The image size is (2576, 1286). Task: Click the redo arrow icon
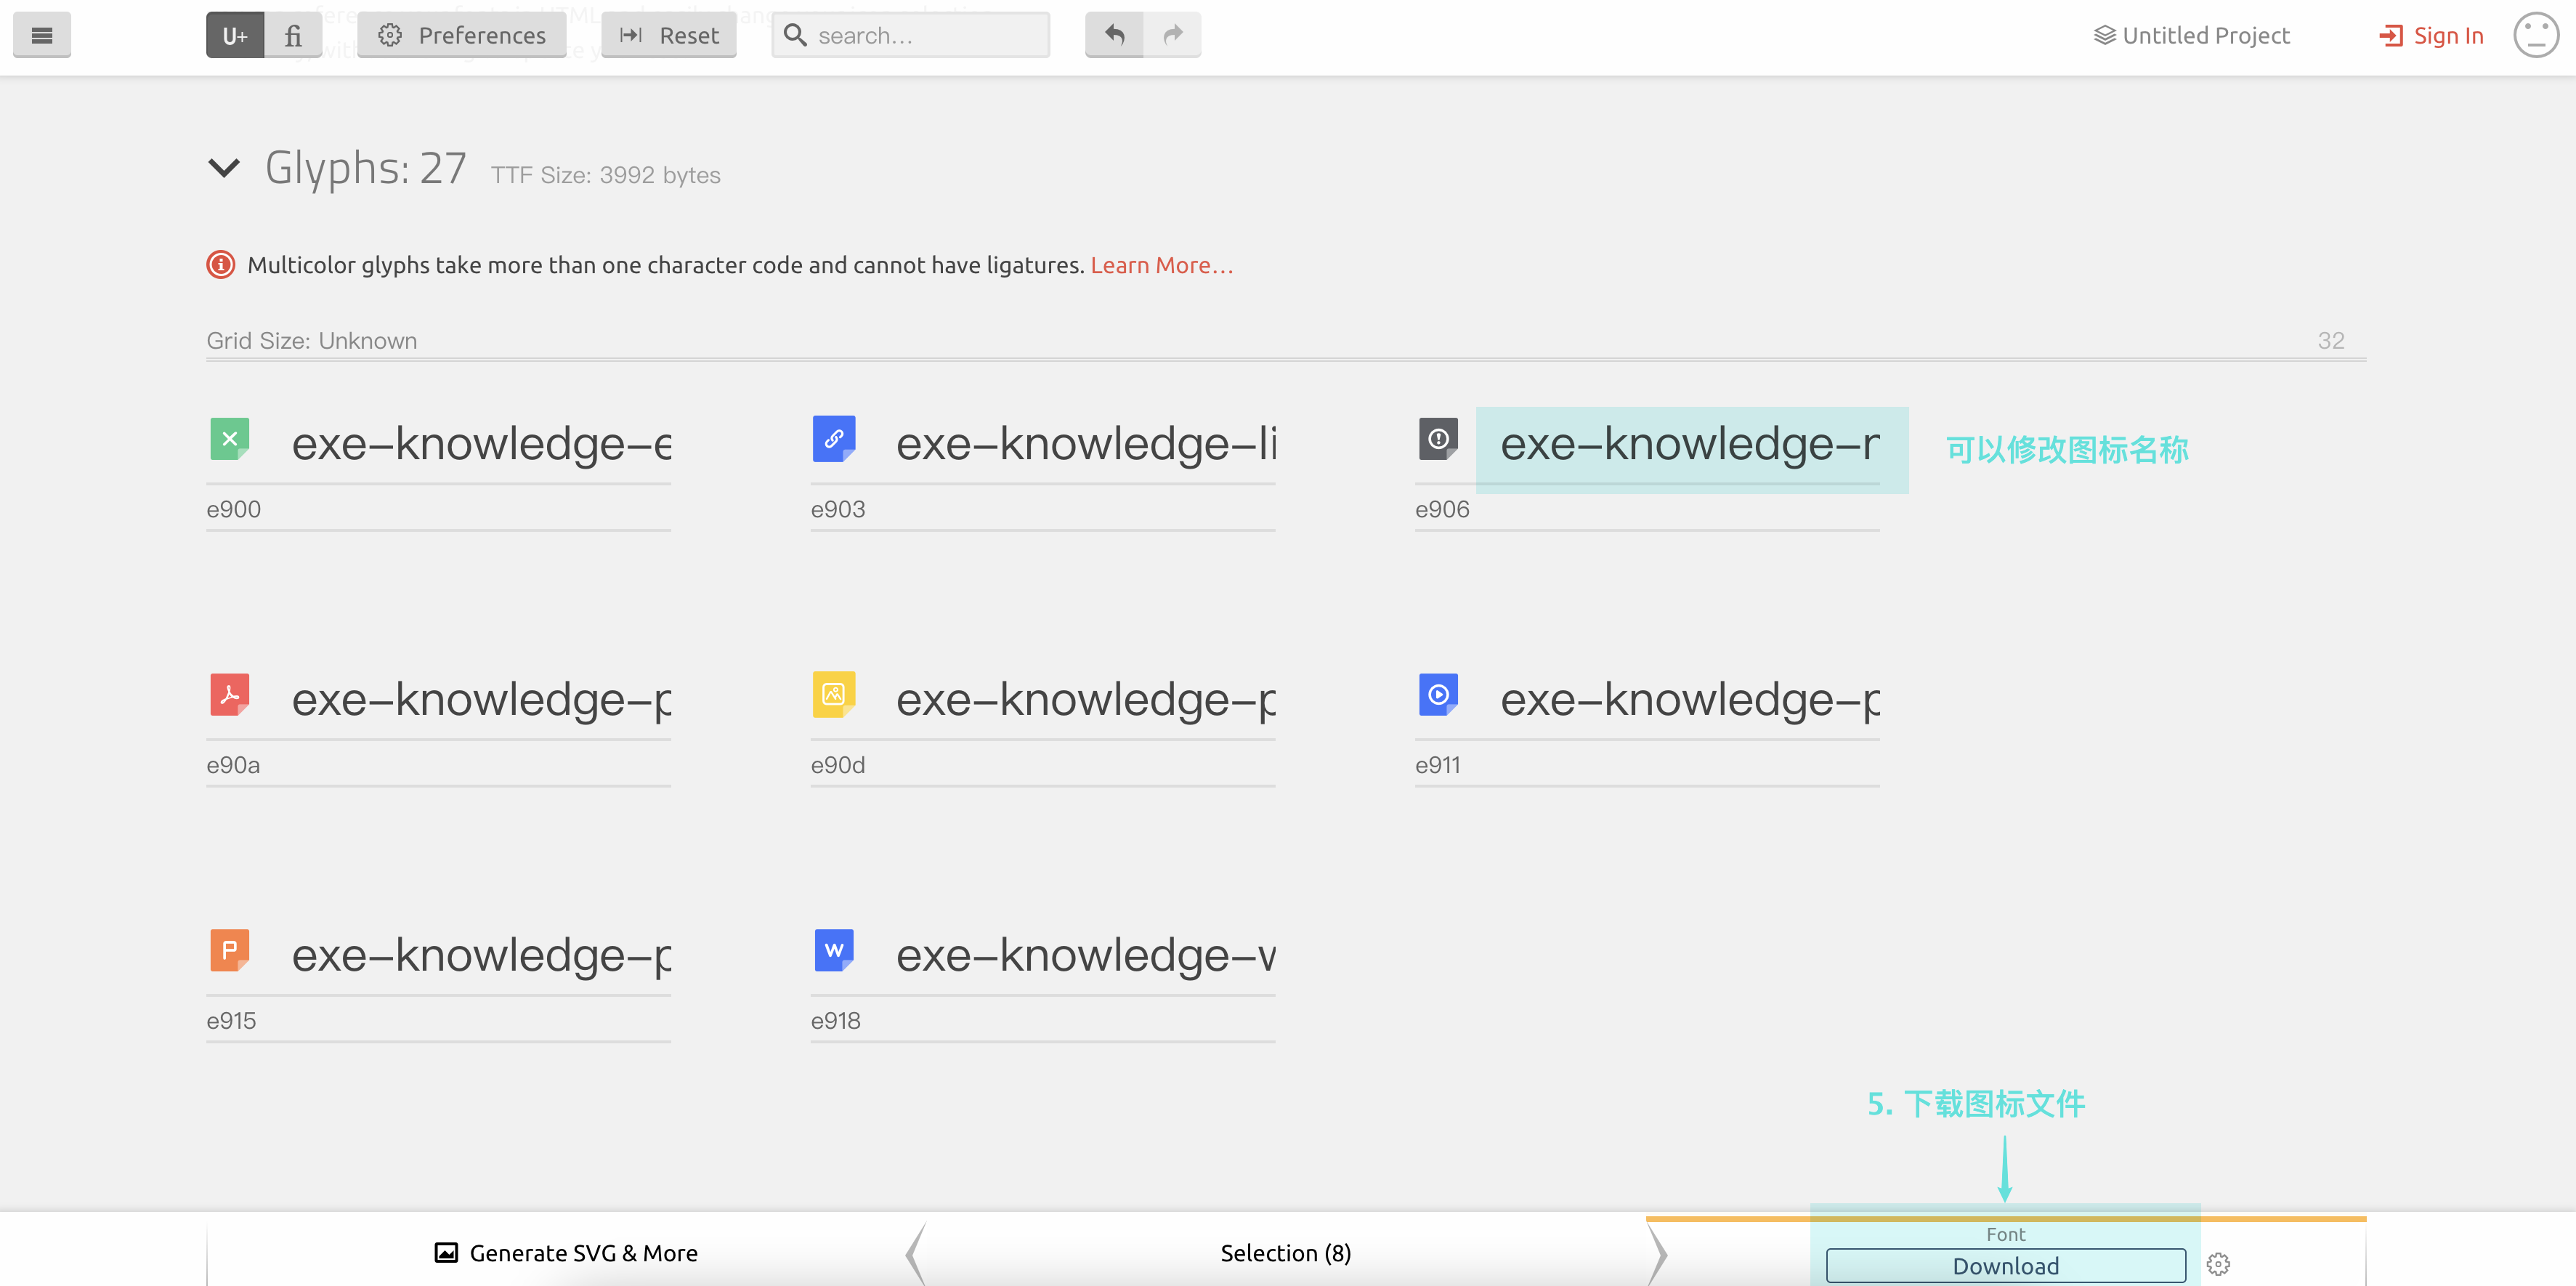coord(1172,35)
